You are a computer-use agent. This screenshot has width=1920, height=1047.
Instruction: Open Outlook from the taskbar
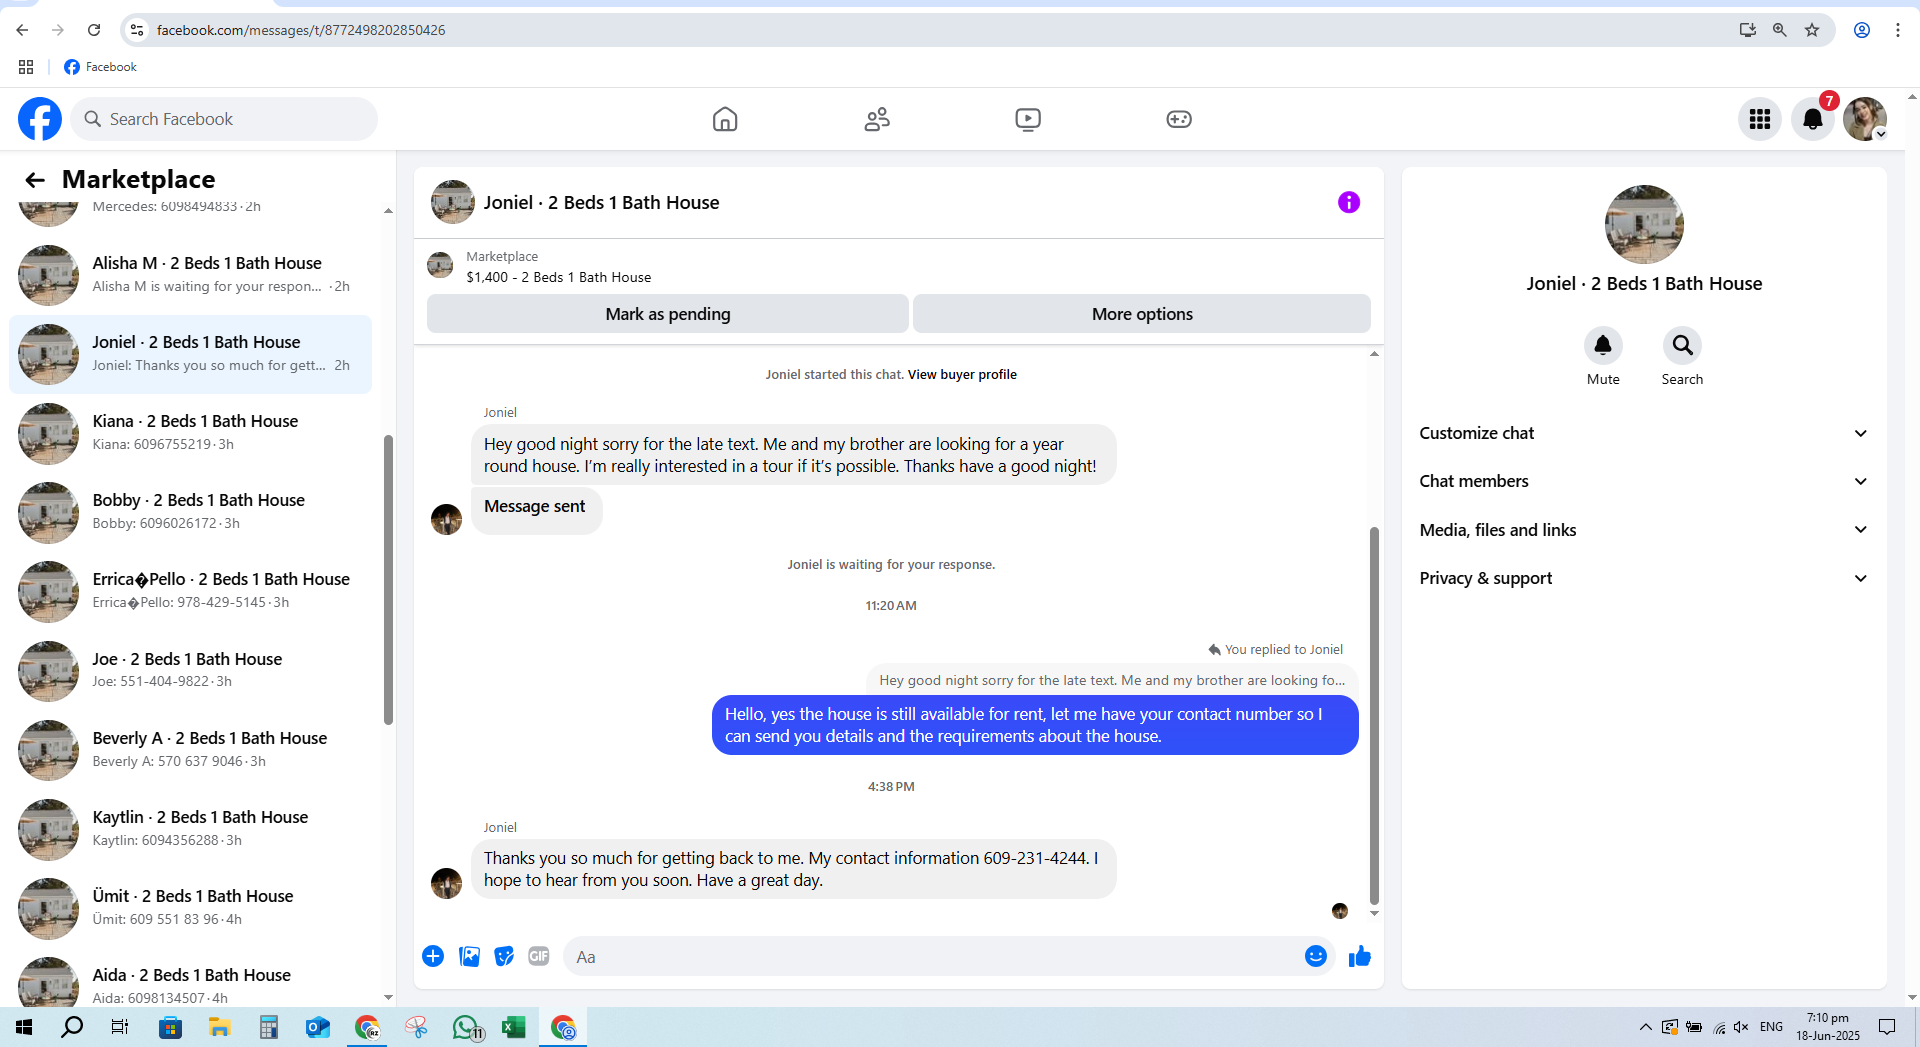(x=317, y=1027)
